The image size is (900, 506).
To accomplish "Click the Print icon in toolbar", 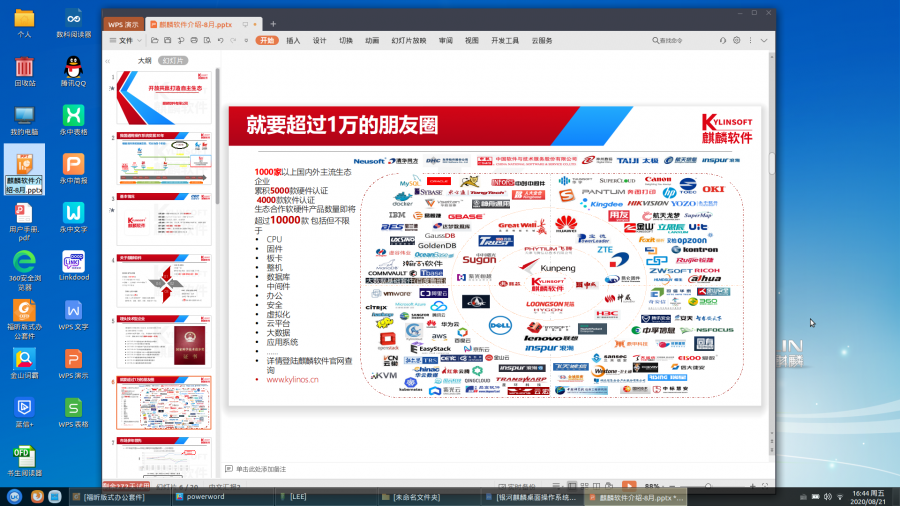I will pyautogui.click(x=194, y=41).
